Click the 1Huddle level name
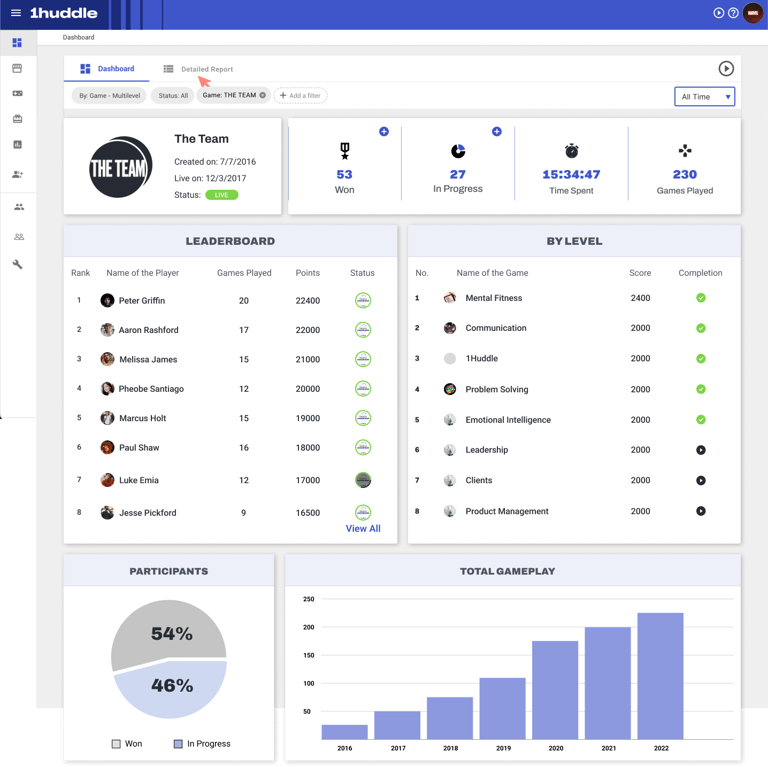Screen dimensions: 768x767 (481, 359)
